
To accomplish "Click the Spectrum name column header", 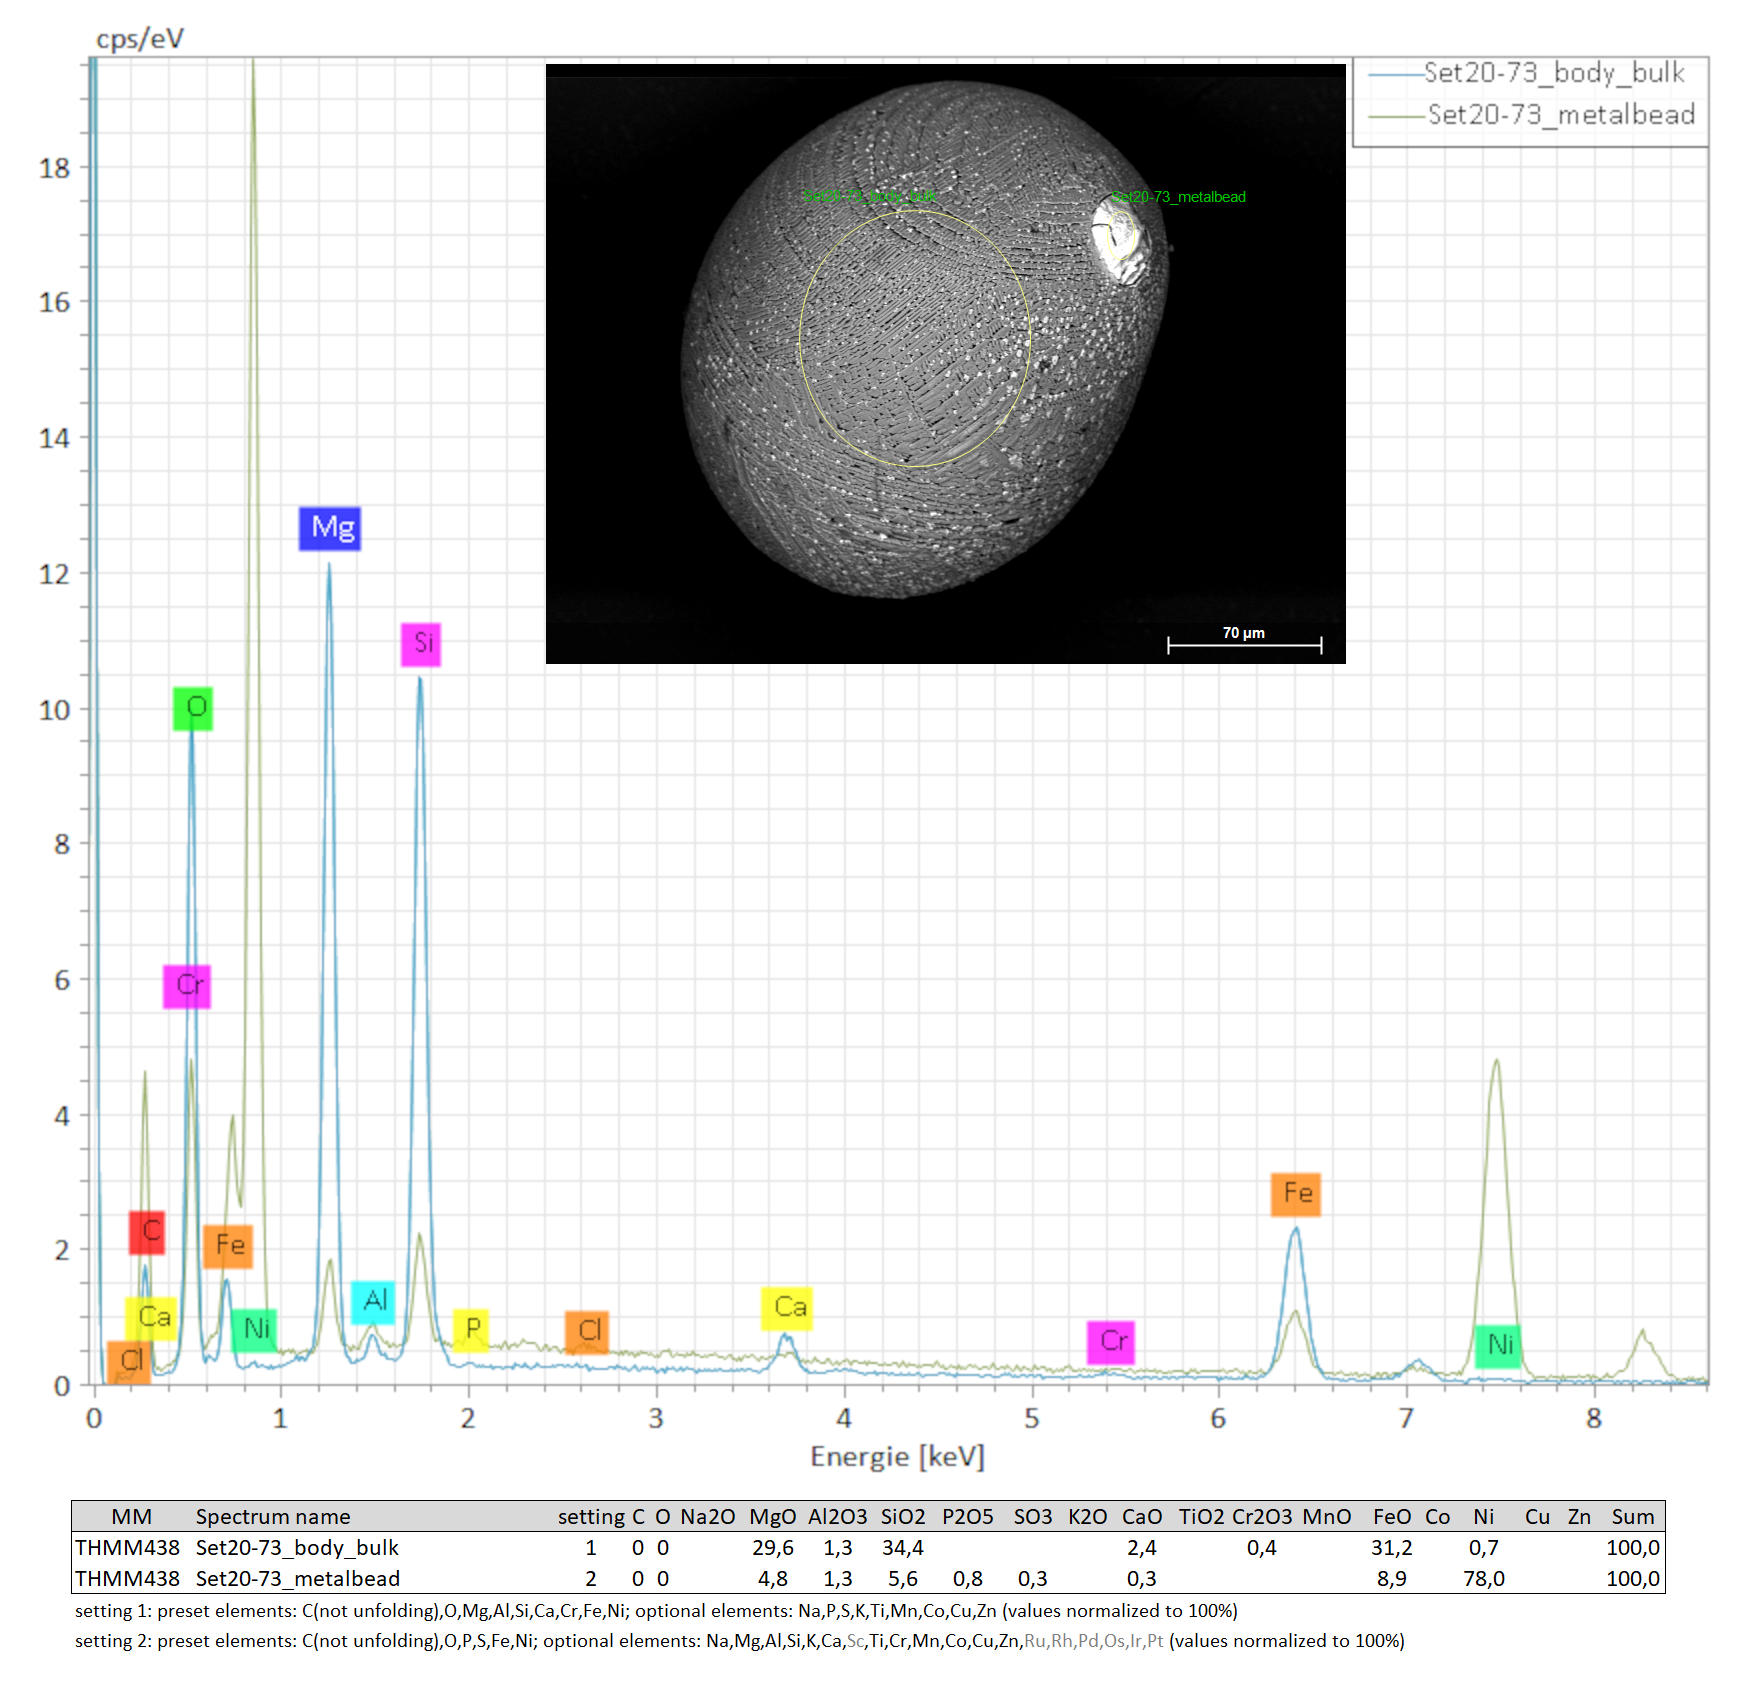I will click(x=273, y=1516).
